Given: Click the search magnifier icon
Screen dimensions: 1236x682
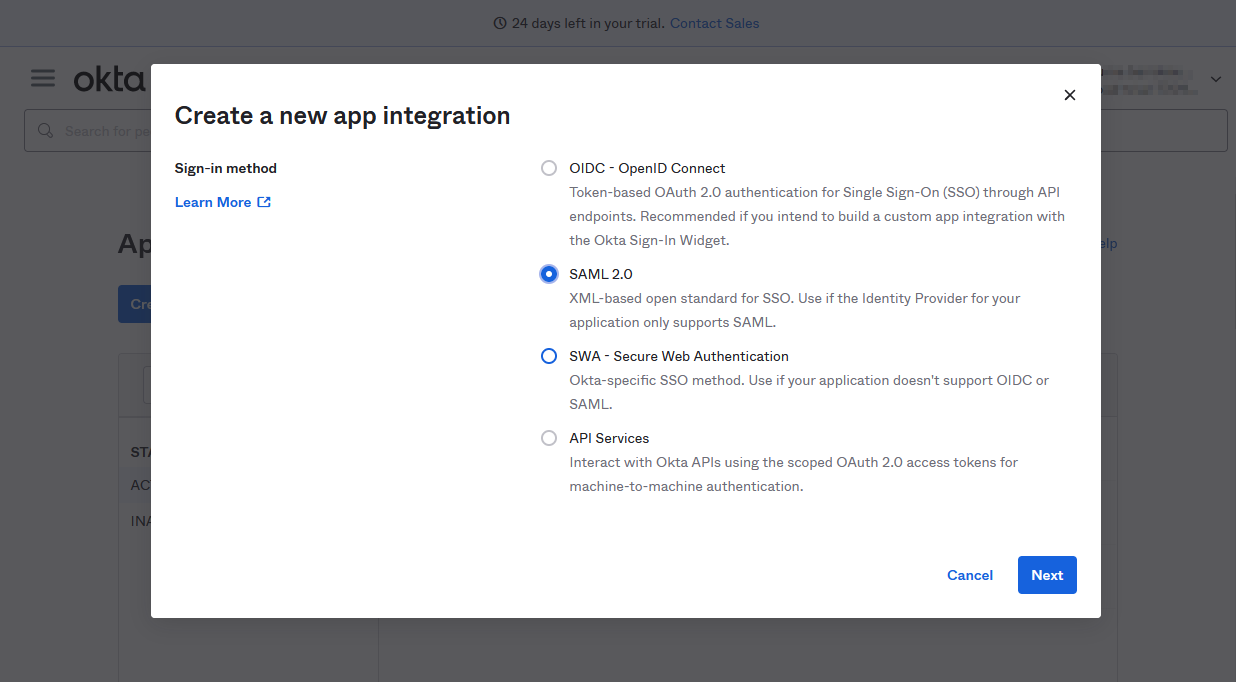Looking at the screenshot, I should click(x=45, y=130).
